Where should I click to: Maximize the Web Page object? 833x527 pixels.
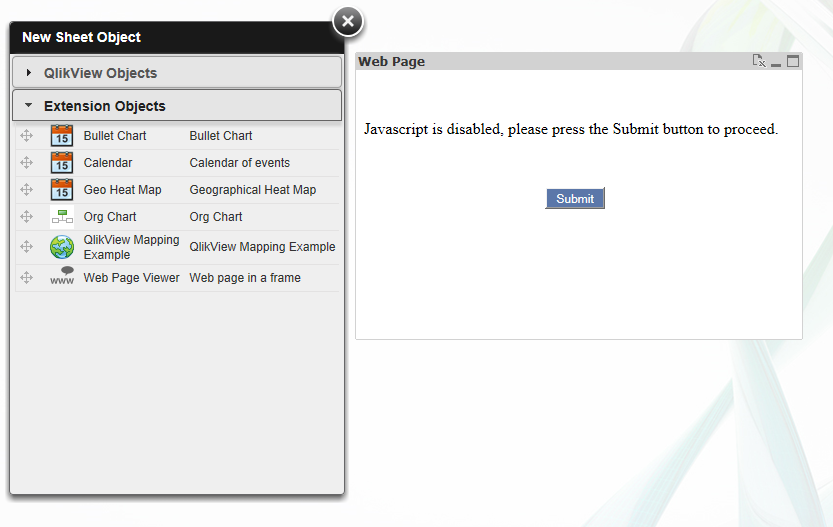pyautogui.click(x=793, y=61)
